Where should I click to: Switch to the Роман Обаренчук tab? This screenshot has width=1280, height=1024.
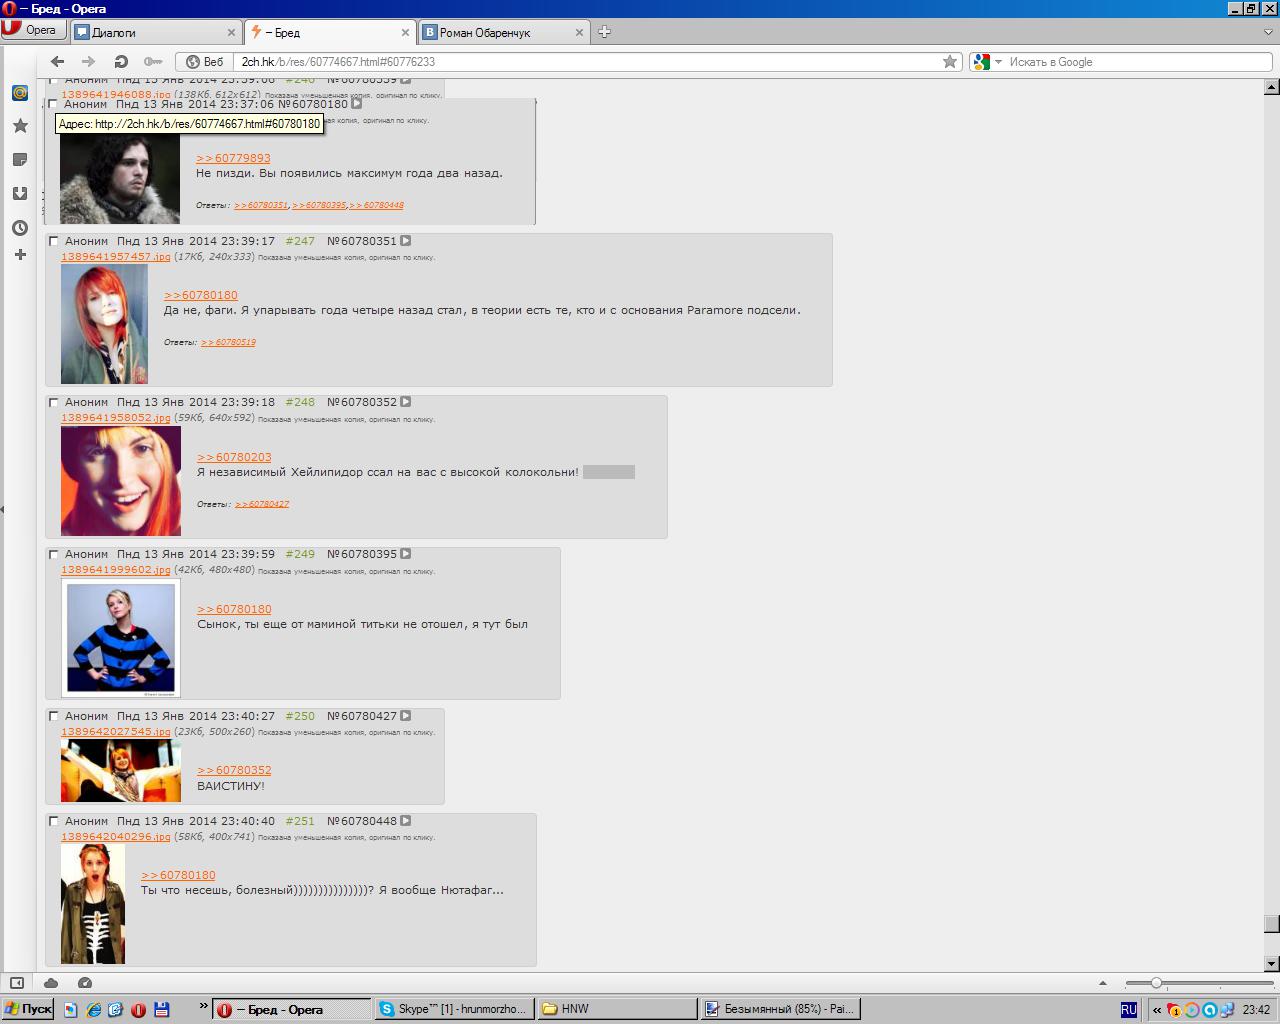click(505, 32)
